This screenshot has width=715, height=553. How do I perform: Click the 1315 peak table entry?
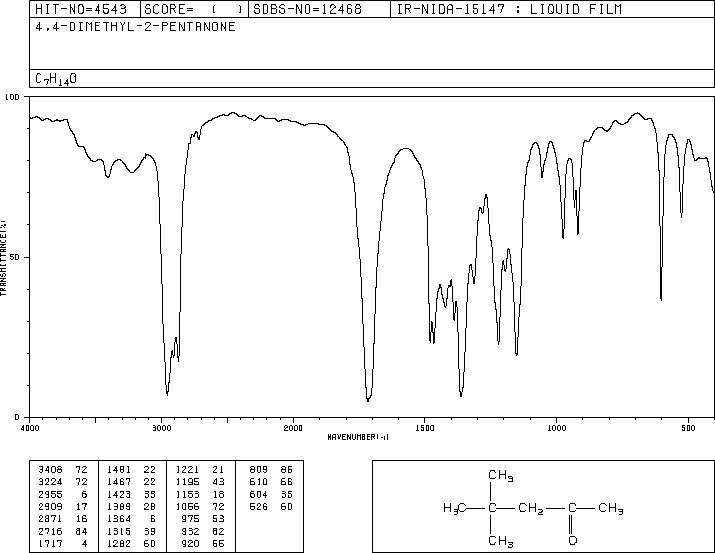point(119,531)
